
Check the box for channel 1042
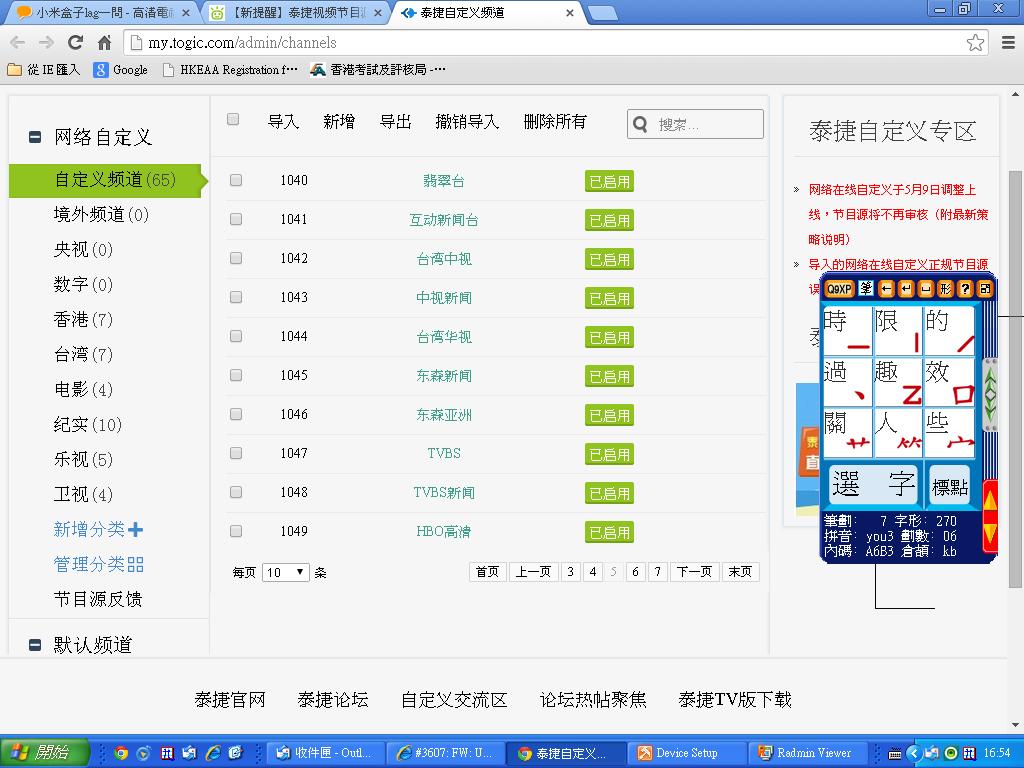point(236,259)
